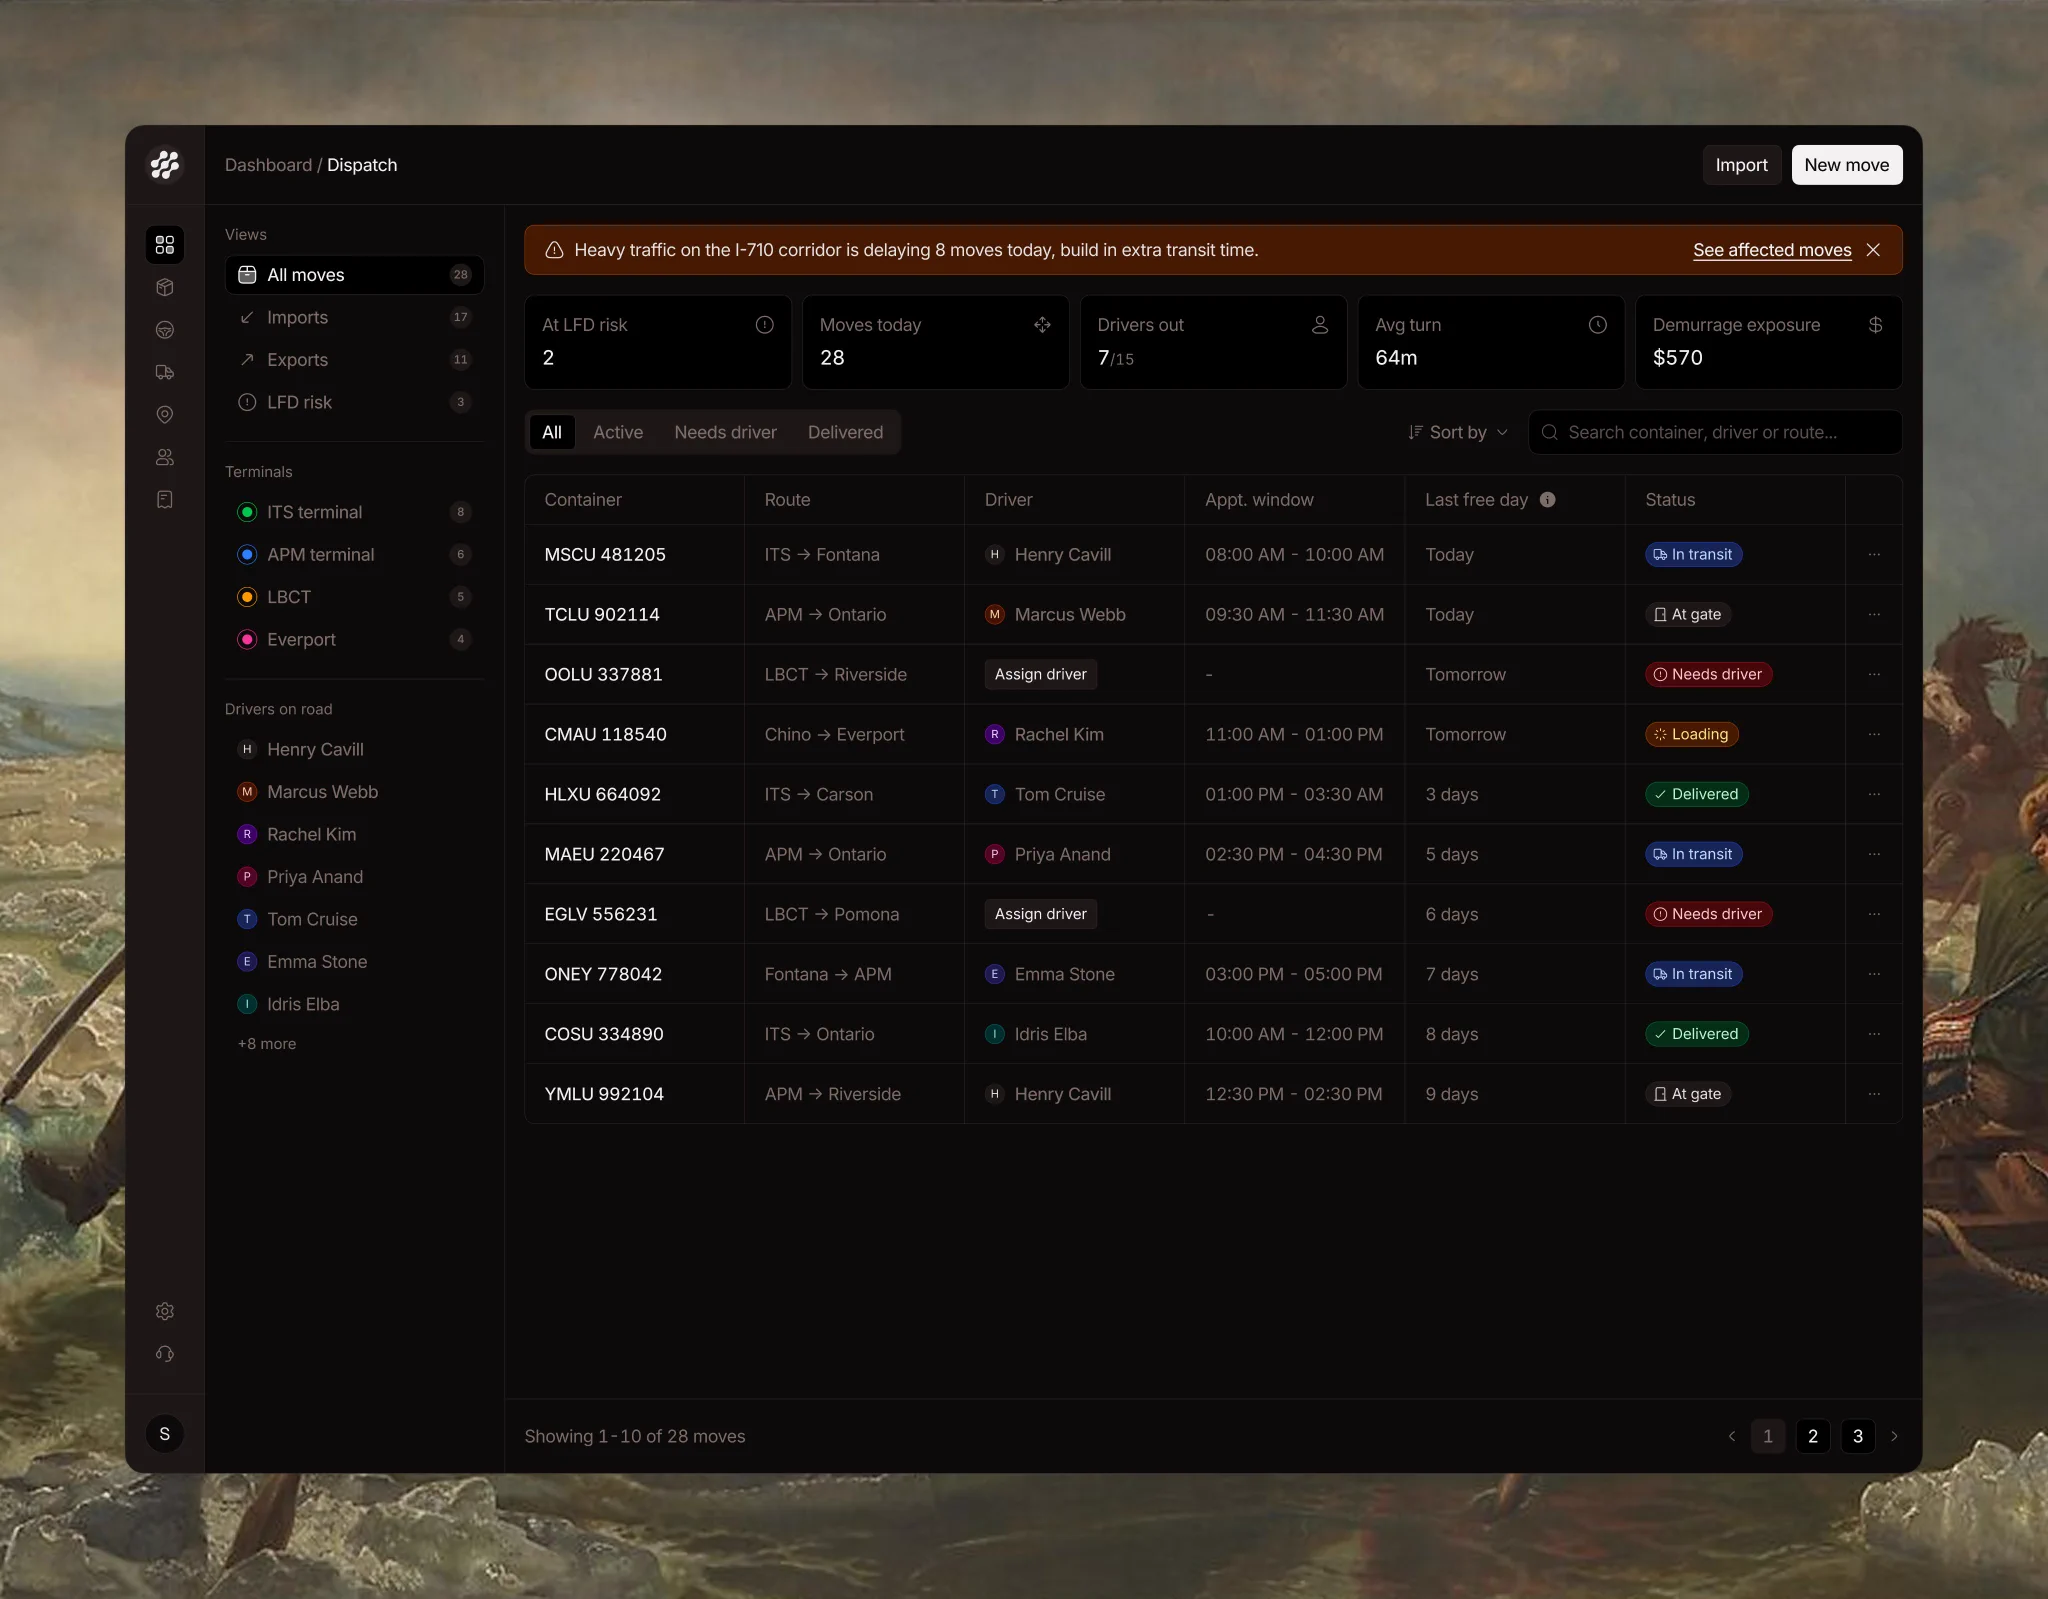Click Dashboard in the breadcrumb
The image size is (2048, 1599).
click(x=268, y=165)
